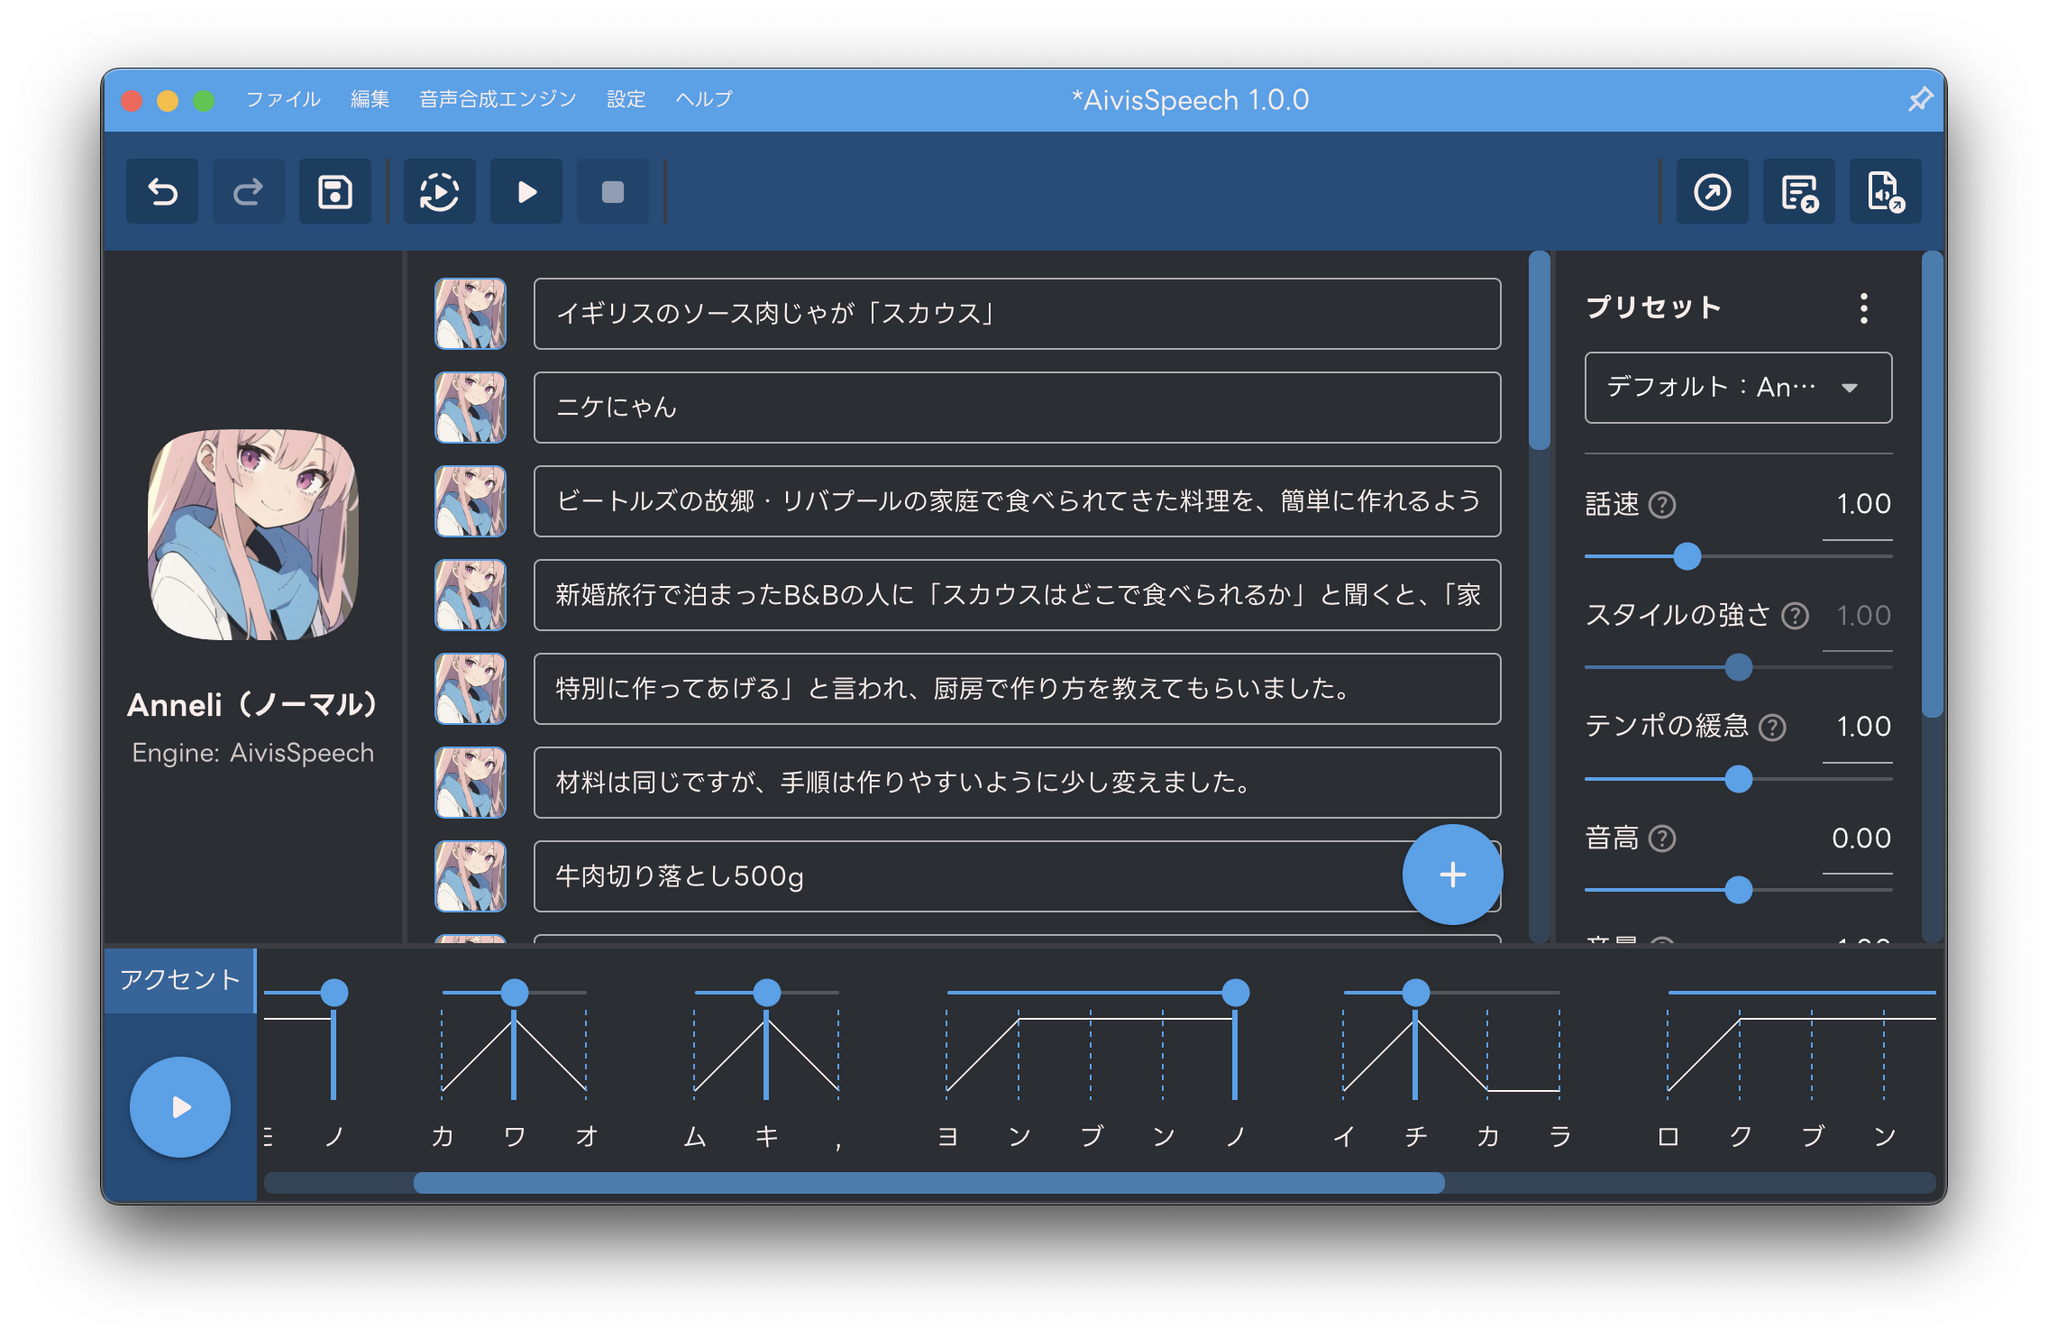Click the text list vertical scrollbar

point(1540,352)
